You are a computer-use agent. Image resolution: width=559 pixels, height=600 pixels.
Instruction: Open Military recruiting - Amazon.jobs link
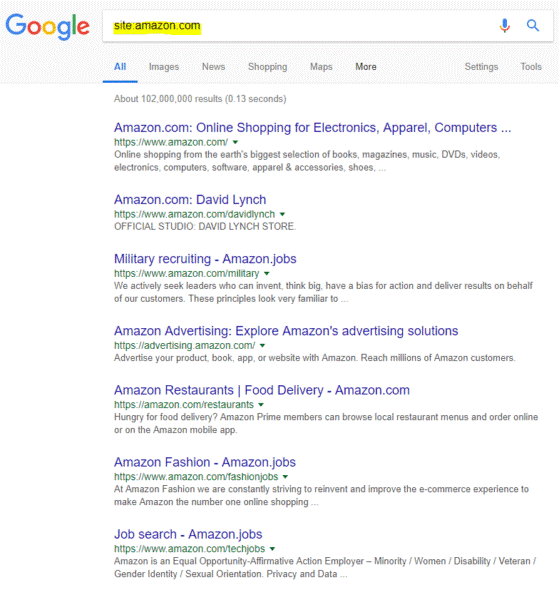(205, 259)
